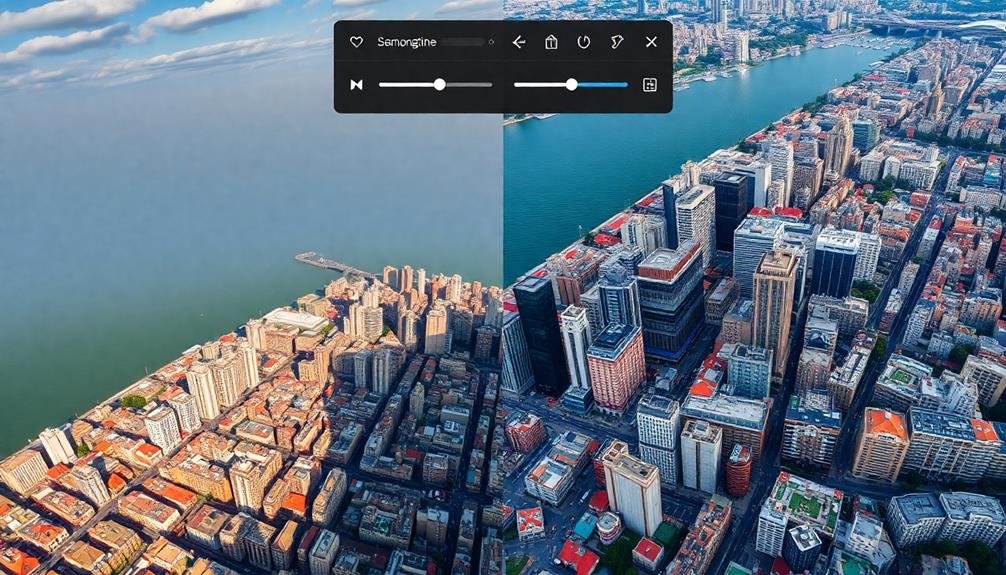Click the blue-tracked right slider's knob
Image resolution: width=1006 pixels, height=575 pixels.
[x=572, y=84]
